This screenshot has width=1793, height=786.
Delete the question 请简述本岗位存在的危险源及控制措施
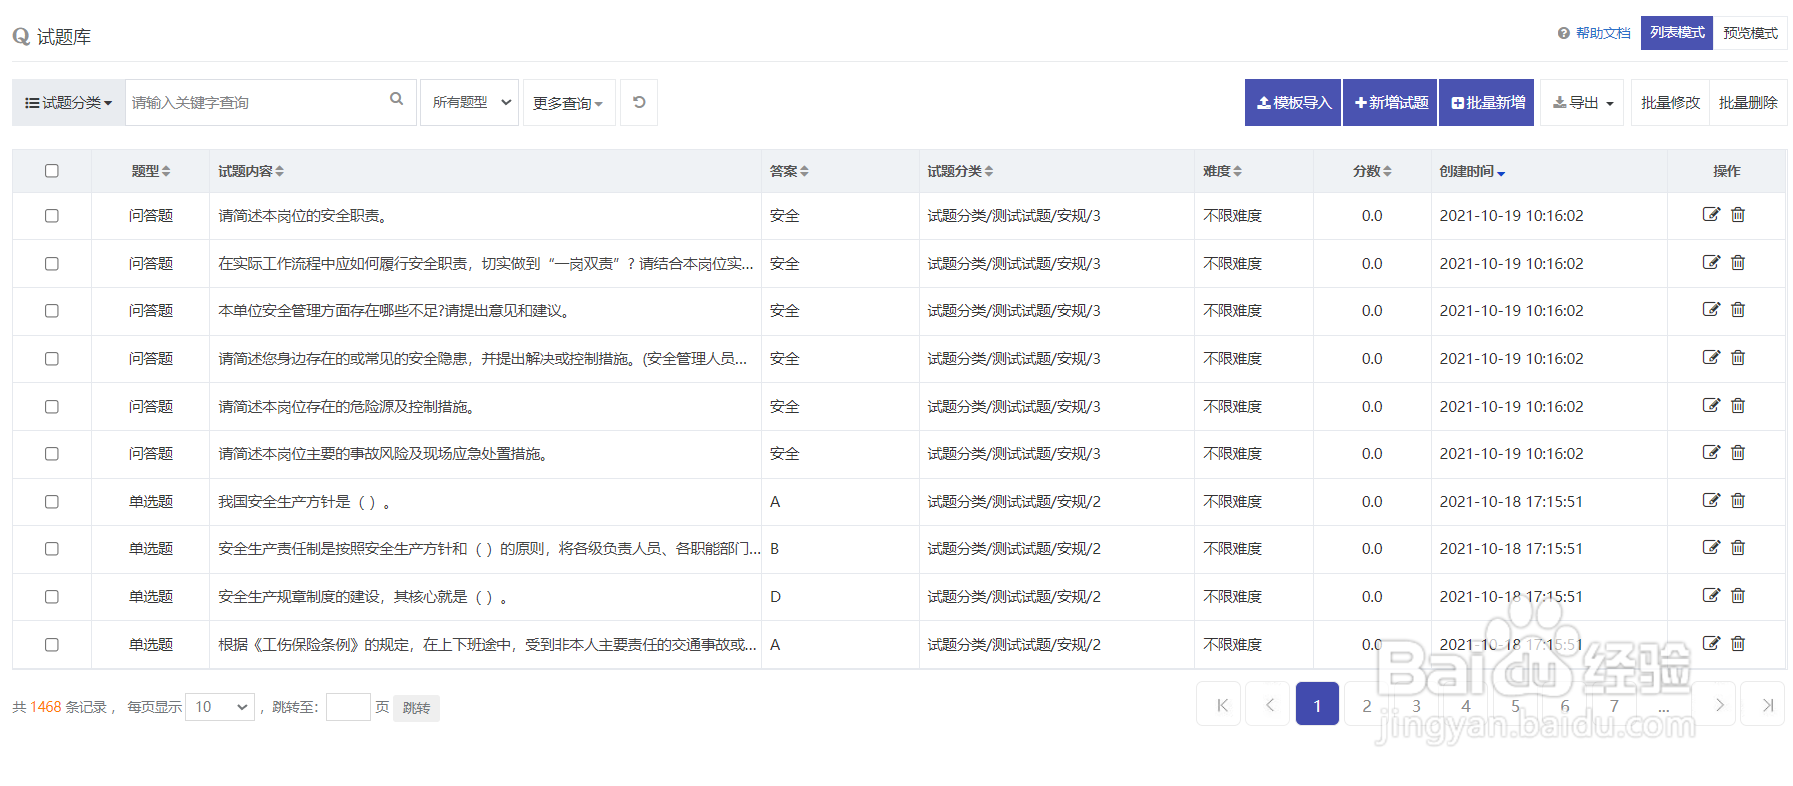coord(1738,405)
